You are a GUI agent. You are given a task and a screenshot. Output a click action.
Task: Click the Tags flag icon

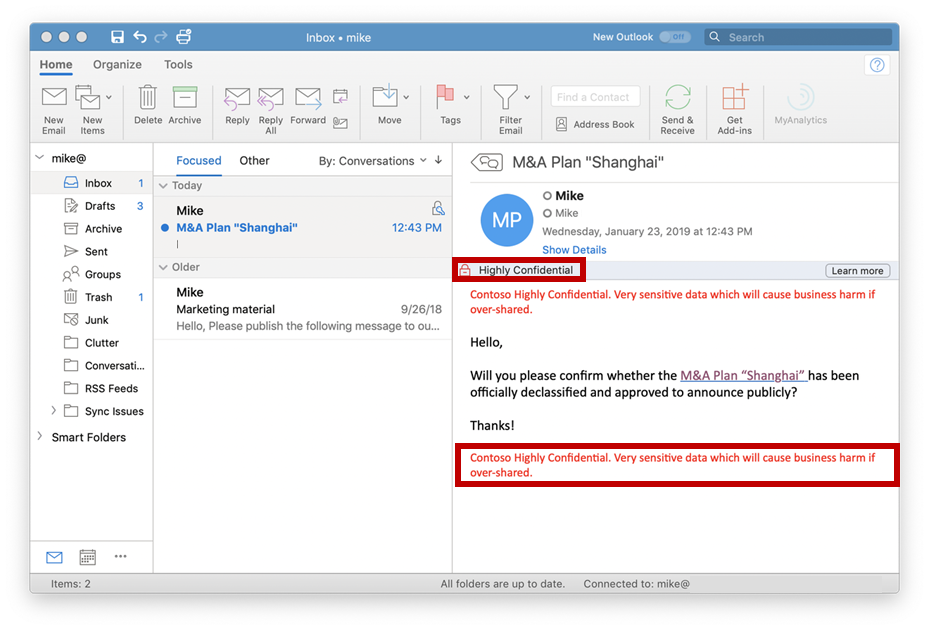point(445,97)
